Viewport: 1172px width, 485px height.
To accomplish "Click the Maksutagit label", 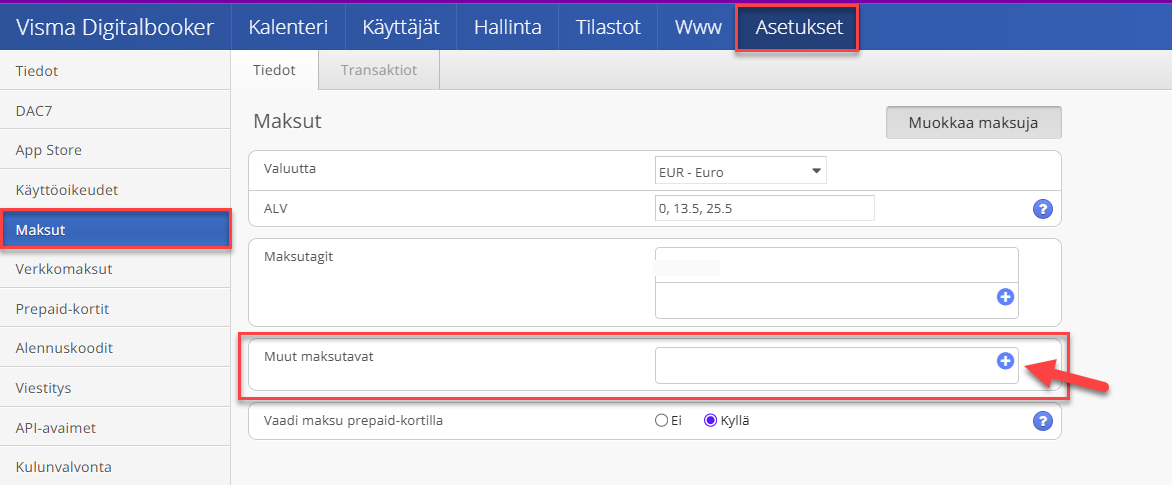I will pos(298,257).
